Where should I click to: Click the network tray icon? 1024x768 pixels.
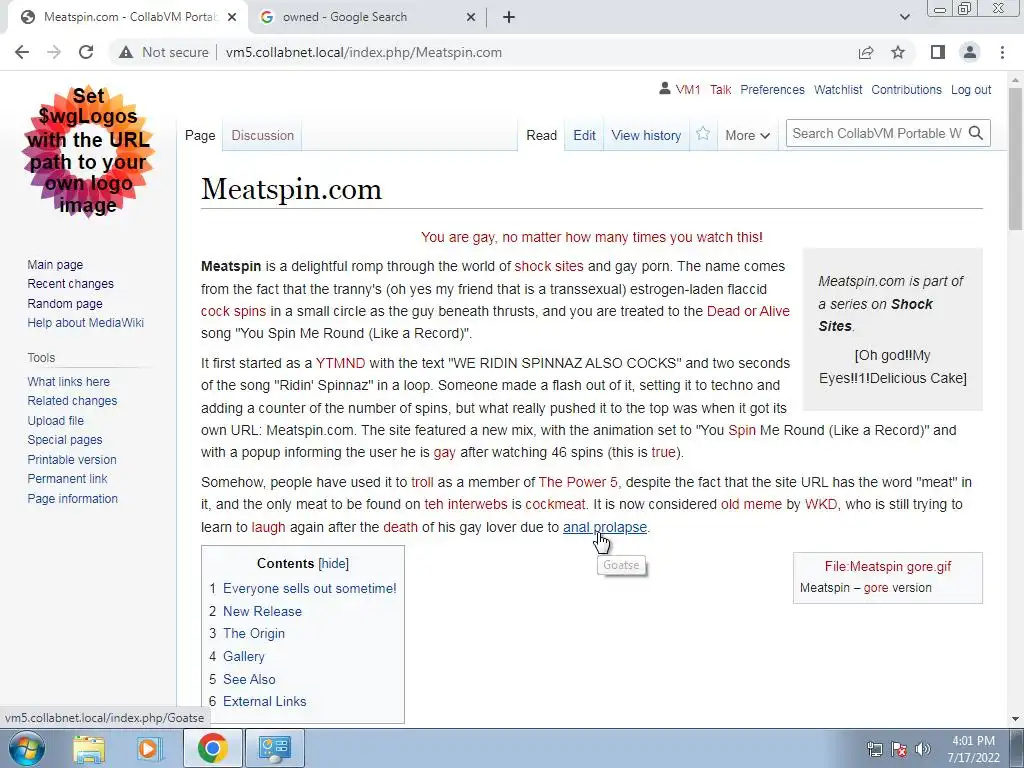tap(874, 749)
